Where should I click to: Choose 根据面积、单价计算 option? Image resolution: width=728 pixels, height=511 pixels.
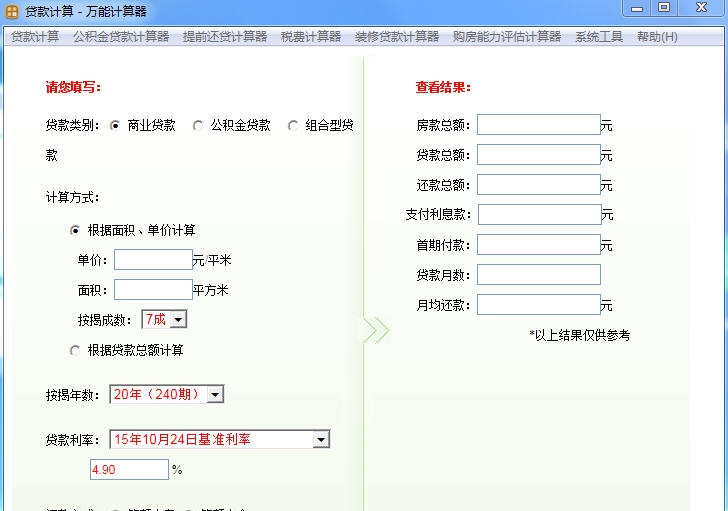point(75,230)
